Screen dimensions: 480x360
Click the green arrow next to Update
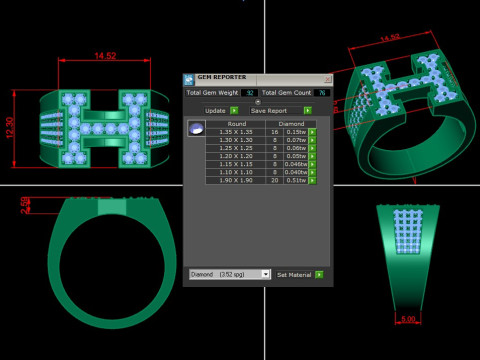point(234,110)
